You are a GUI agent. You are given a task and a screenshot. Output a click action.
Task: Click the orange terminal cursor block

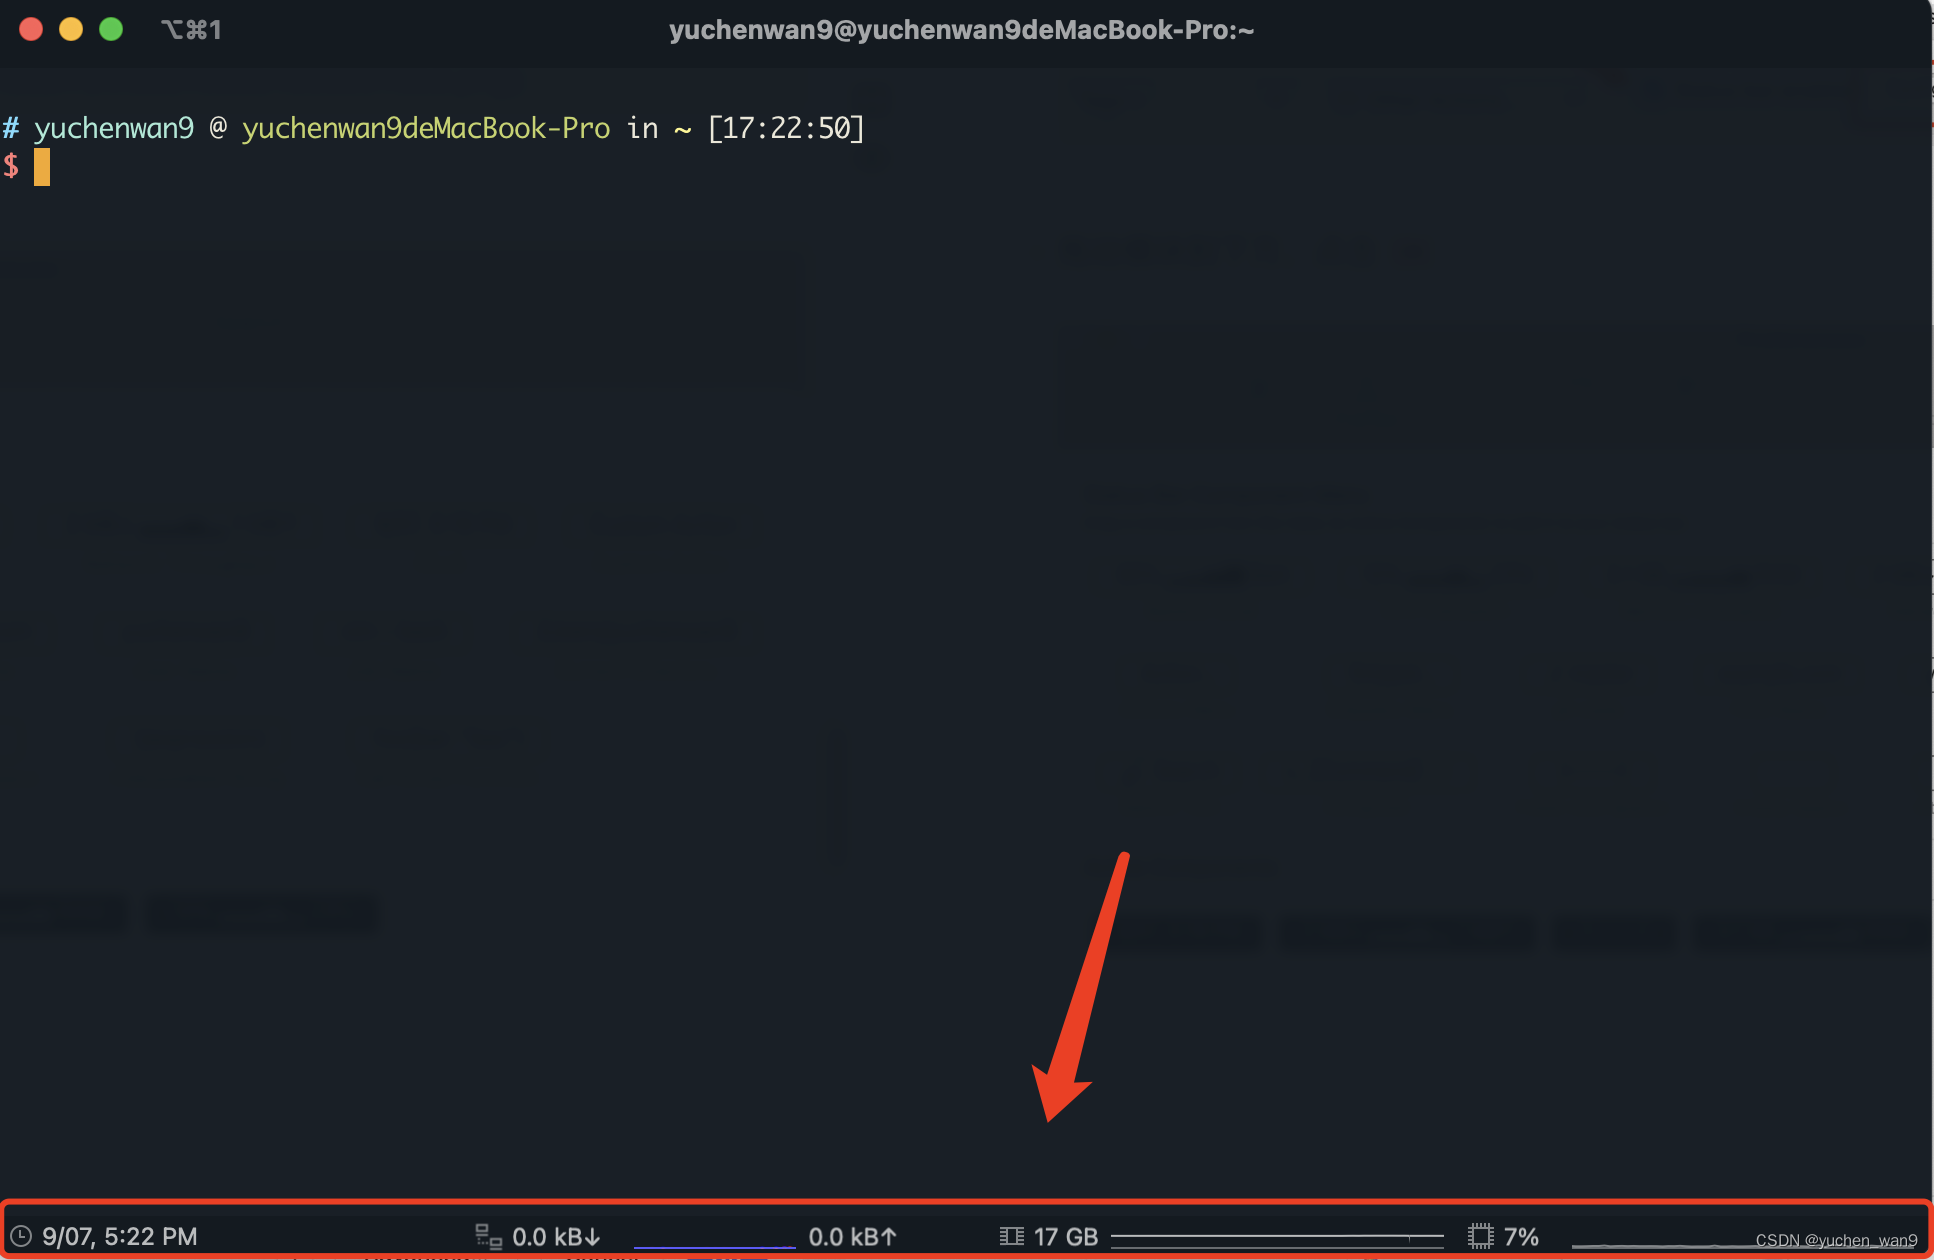pyautogui.click(x=42, y=167)
